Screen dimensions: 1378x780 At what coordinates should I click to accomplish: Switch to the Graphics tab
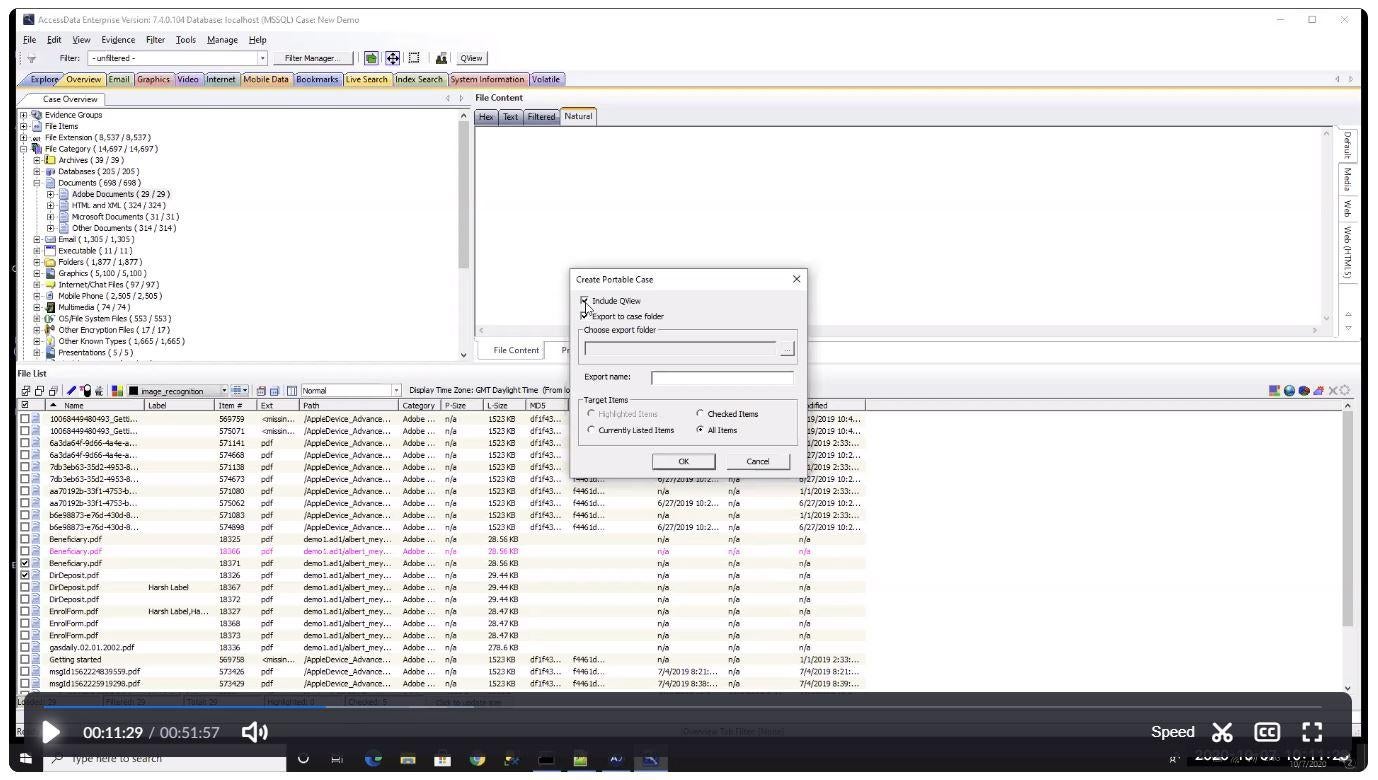point(152,79)
